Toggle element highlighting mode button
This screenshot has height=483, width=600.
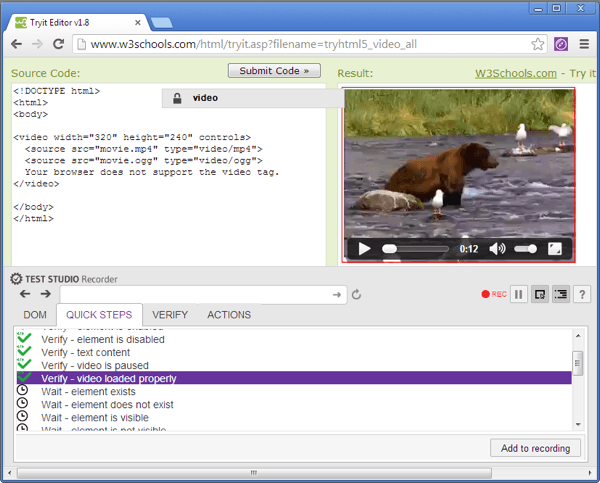(x=540, y=294)
